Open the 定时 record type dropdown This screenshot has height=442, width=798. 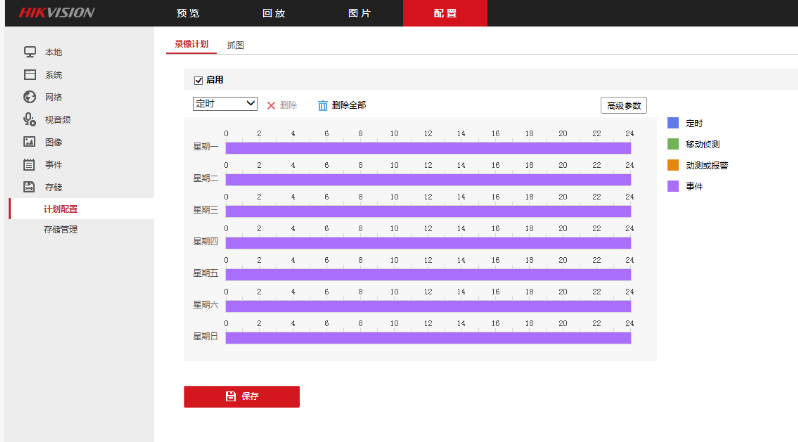[225, 104]
